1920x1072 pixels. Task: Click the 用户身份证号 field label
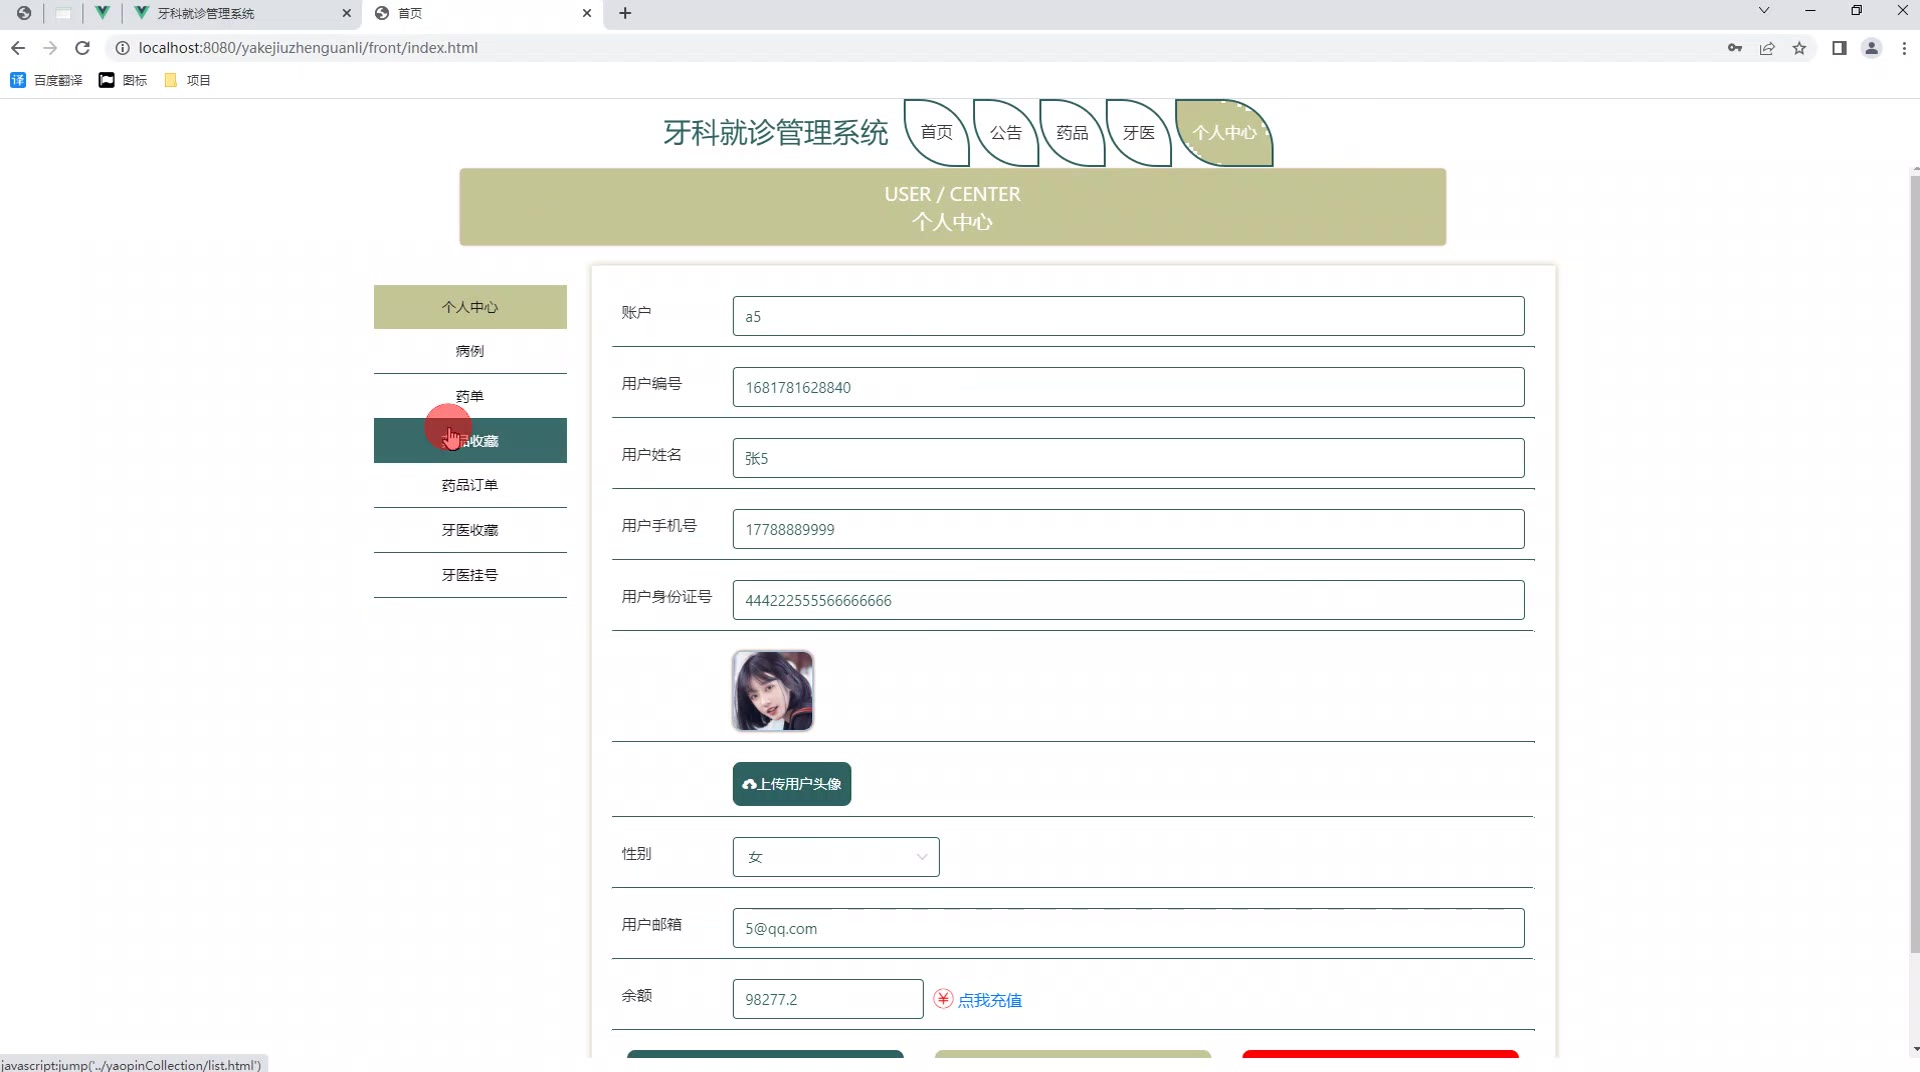667,597
